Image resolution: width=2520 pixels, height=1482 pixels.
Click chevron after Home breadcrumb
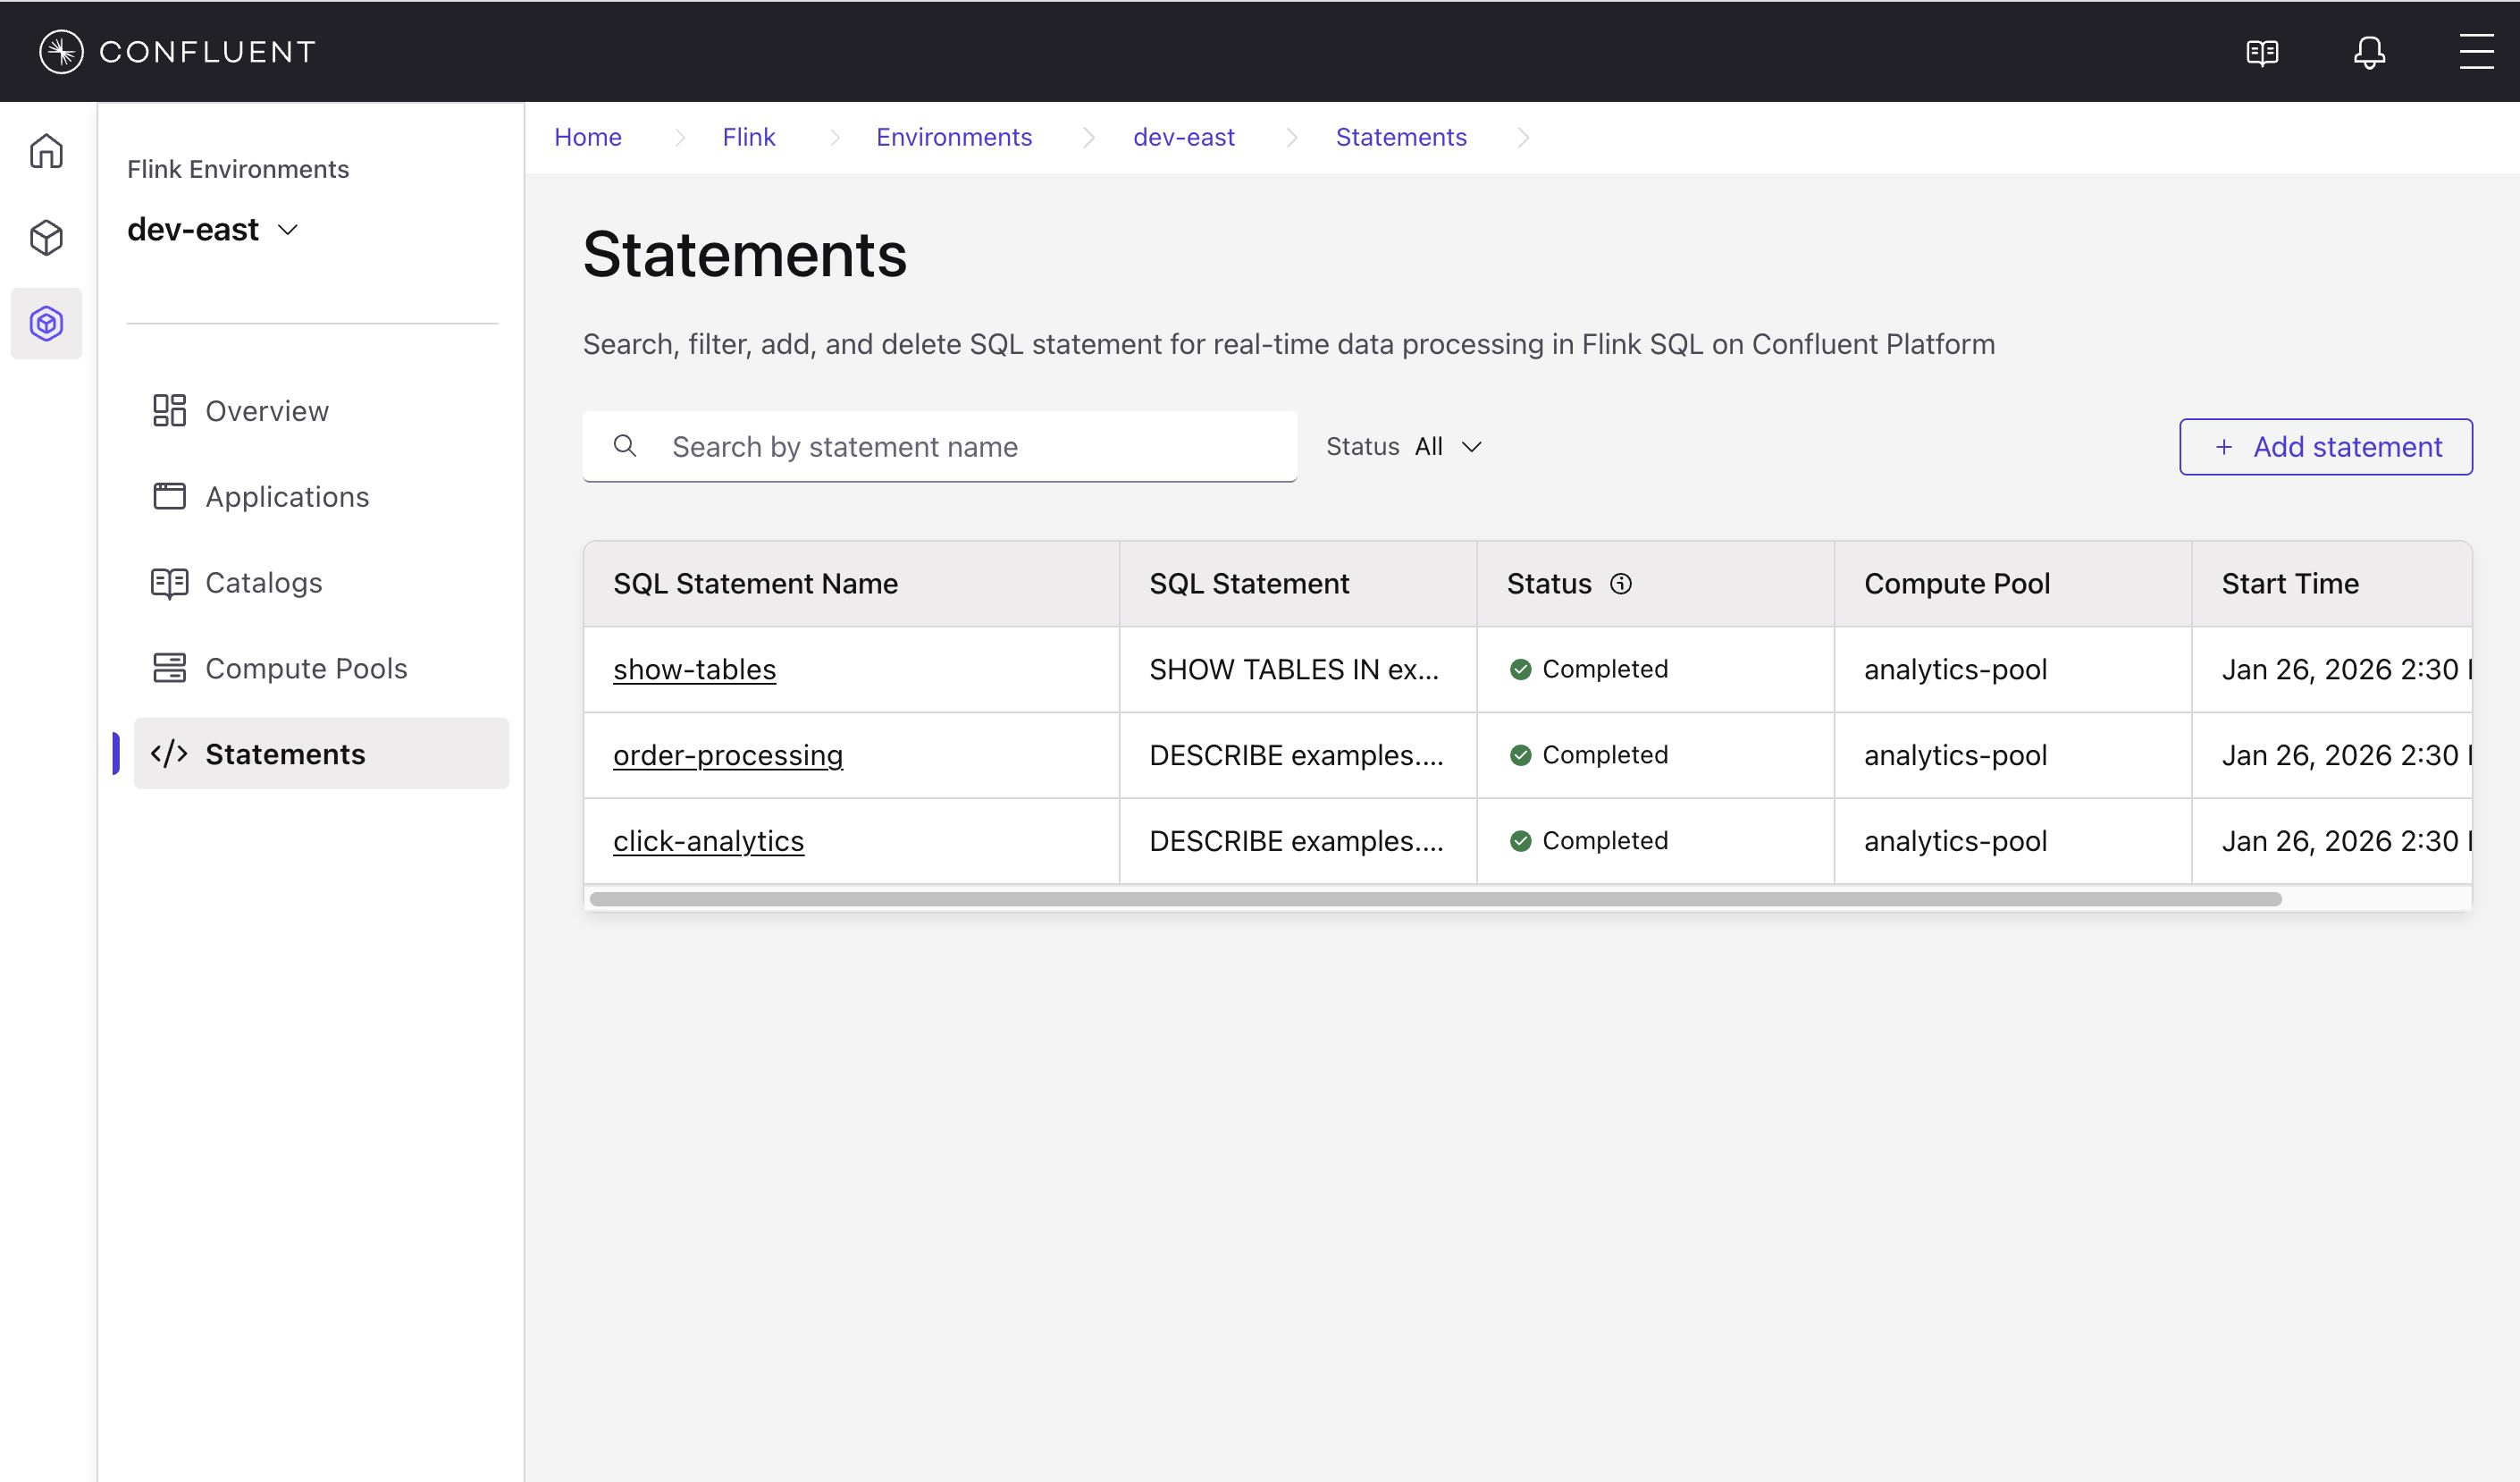tap(680, 138)
